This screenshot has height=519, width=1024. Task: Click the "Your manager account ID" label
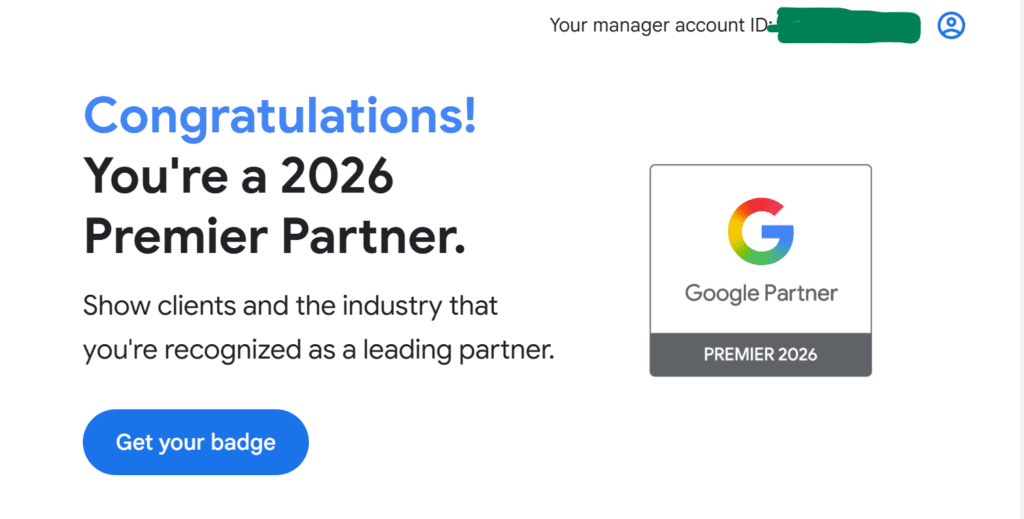click(656, 26)
